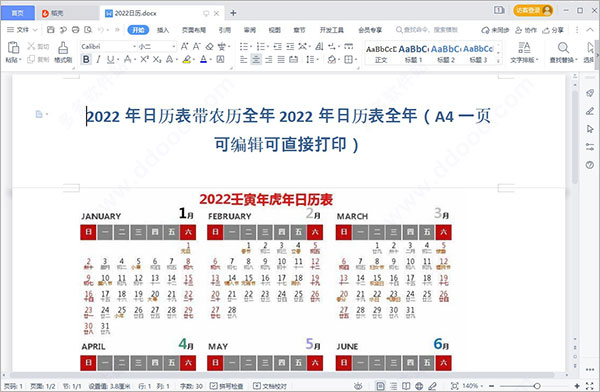
Task: Click the Eye Protection mode icon in status bar
Action: pyautogui.click(x=358, y=386)
